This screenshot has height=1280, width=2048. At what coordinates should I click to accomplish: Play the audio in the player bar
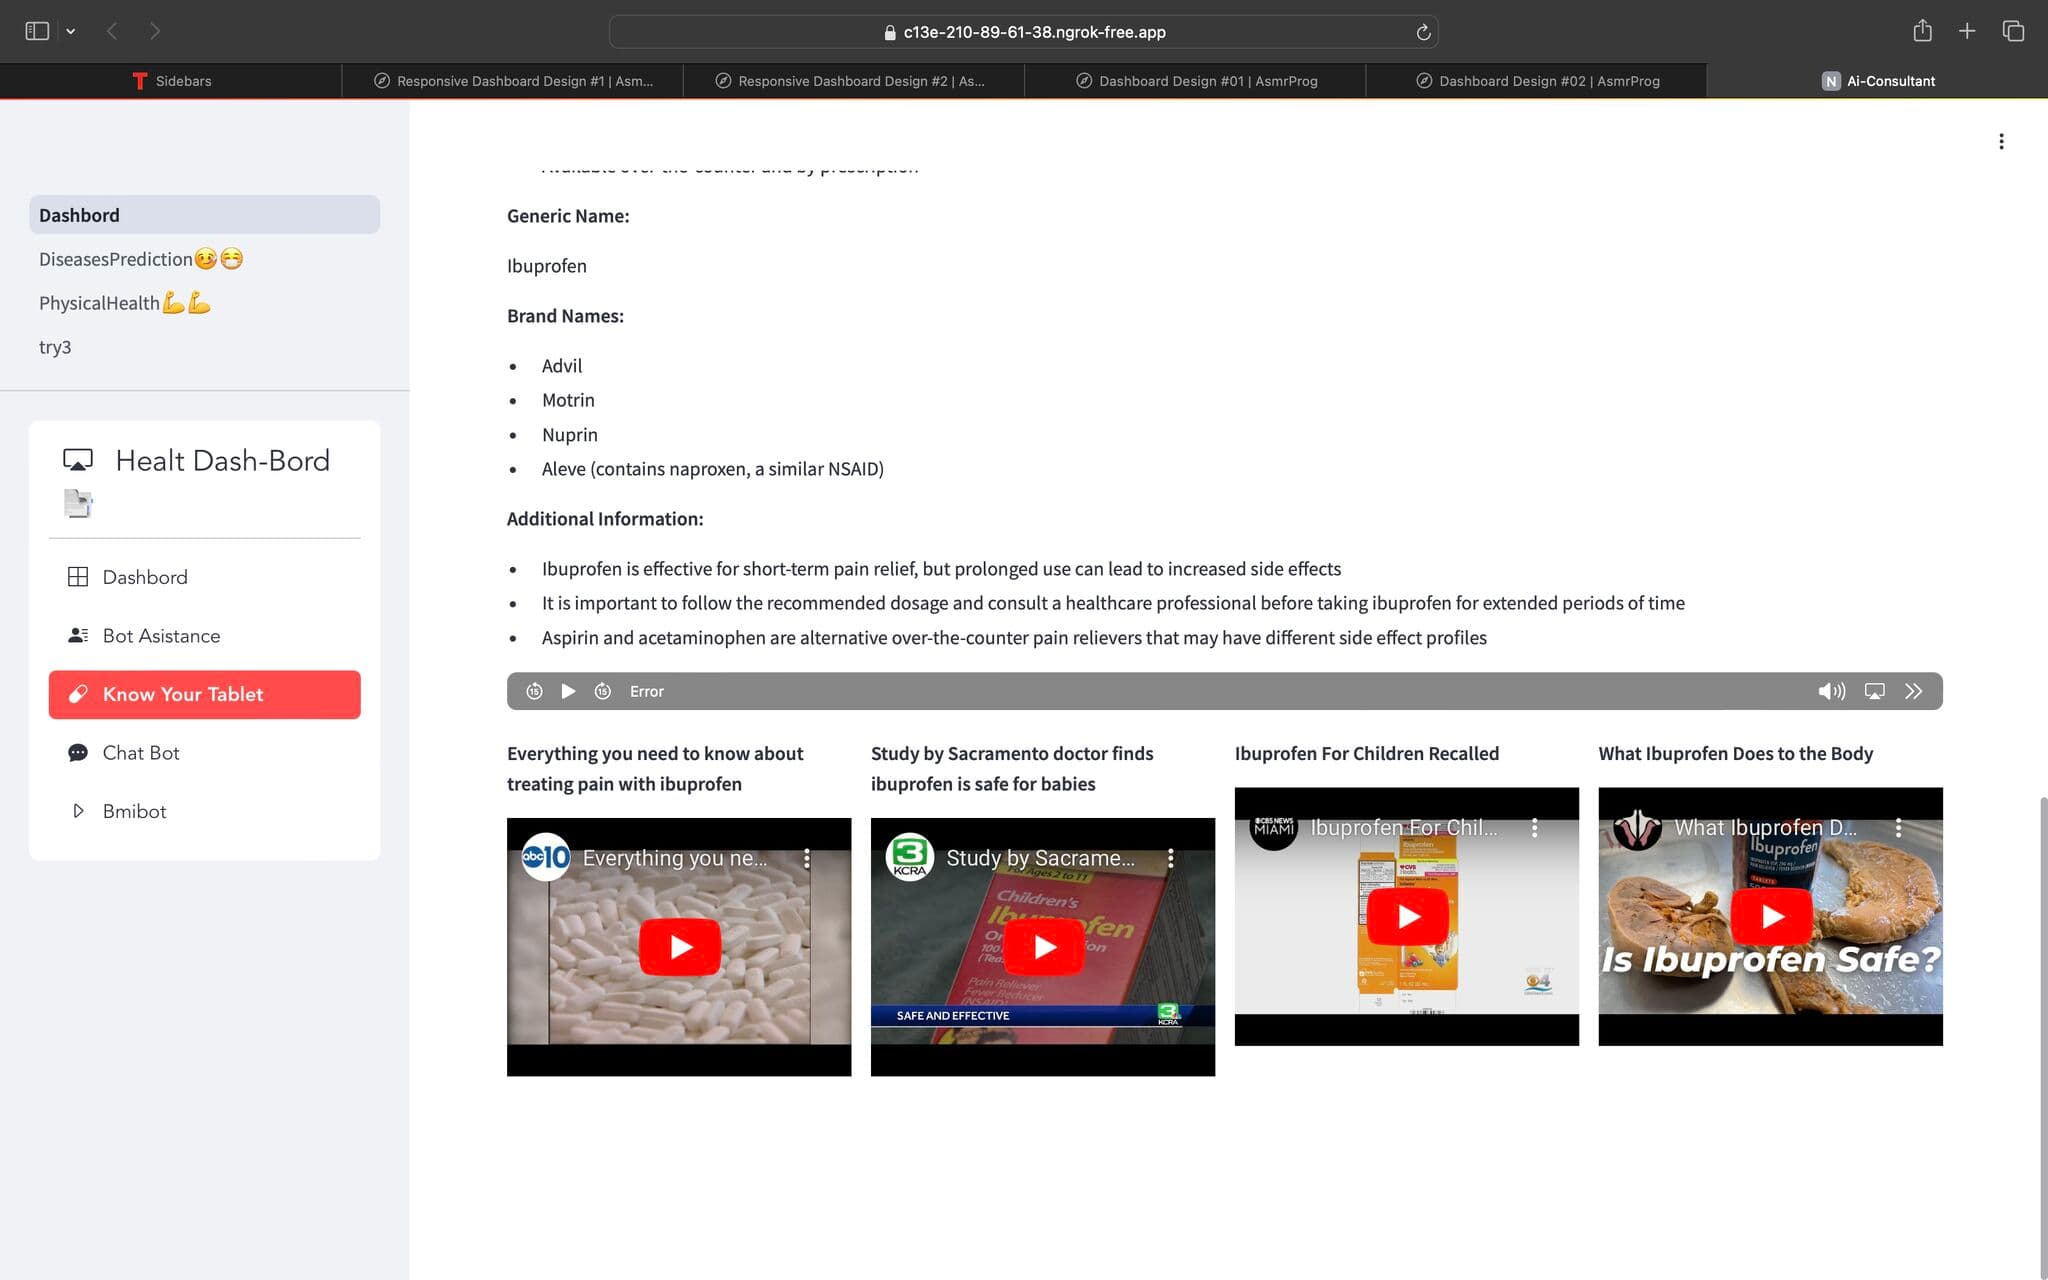(568, 691)
